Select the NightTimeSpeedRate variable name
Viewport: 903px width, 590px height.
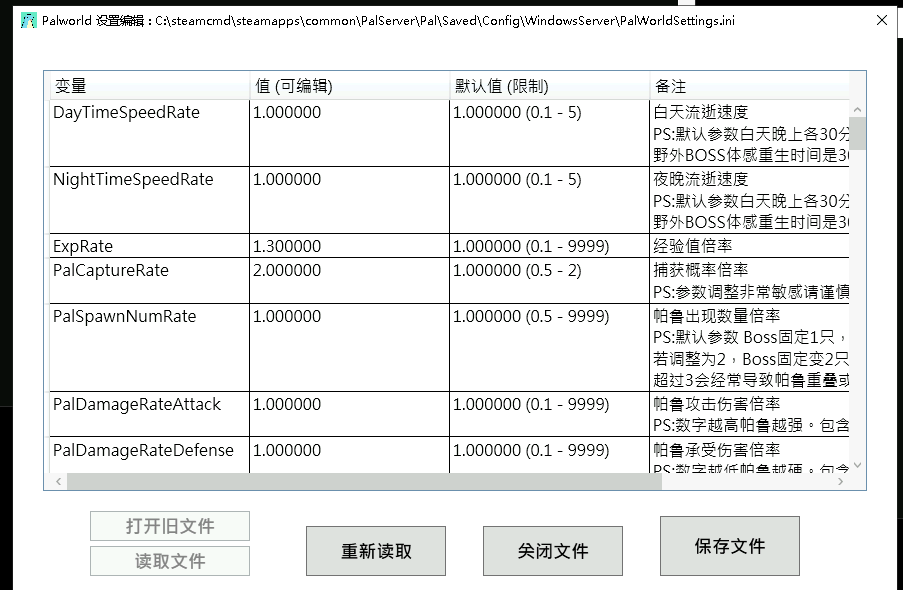point(133,179)
